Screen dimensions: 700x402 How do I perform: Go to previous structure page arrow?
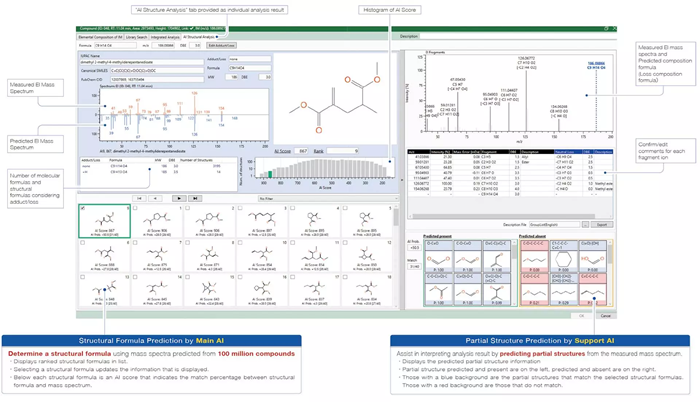tap(155, 198)
